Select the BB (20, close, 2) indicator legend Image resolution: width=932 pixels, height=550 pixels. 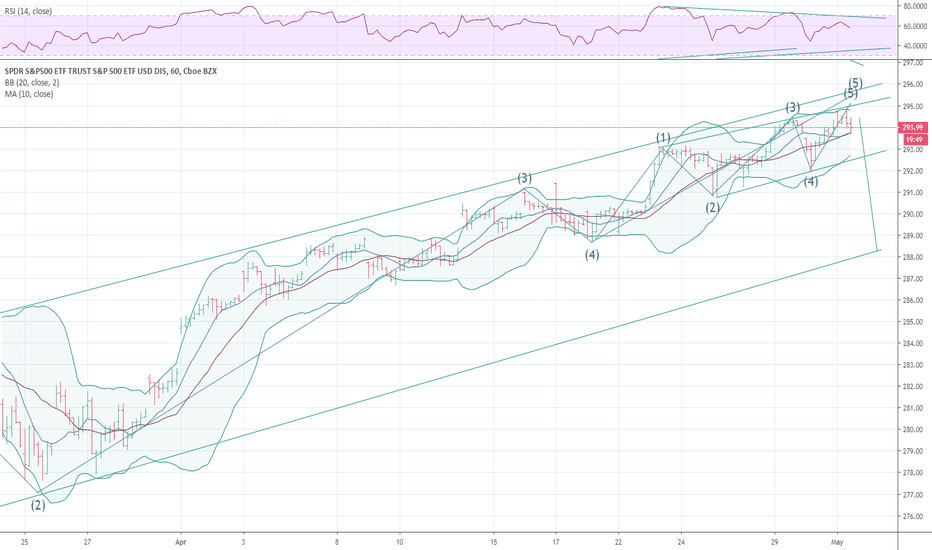pyautogui.click(x=32, y=83)
